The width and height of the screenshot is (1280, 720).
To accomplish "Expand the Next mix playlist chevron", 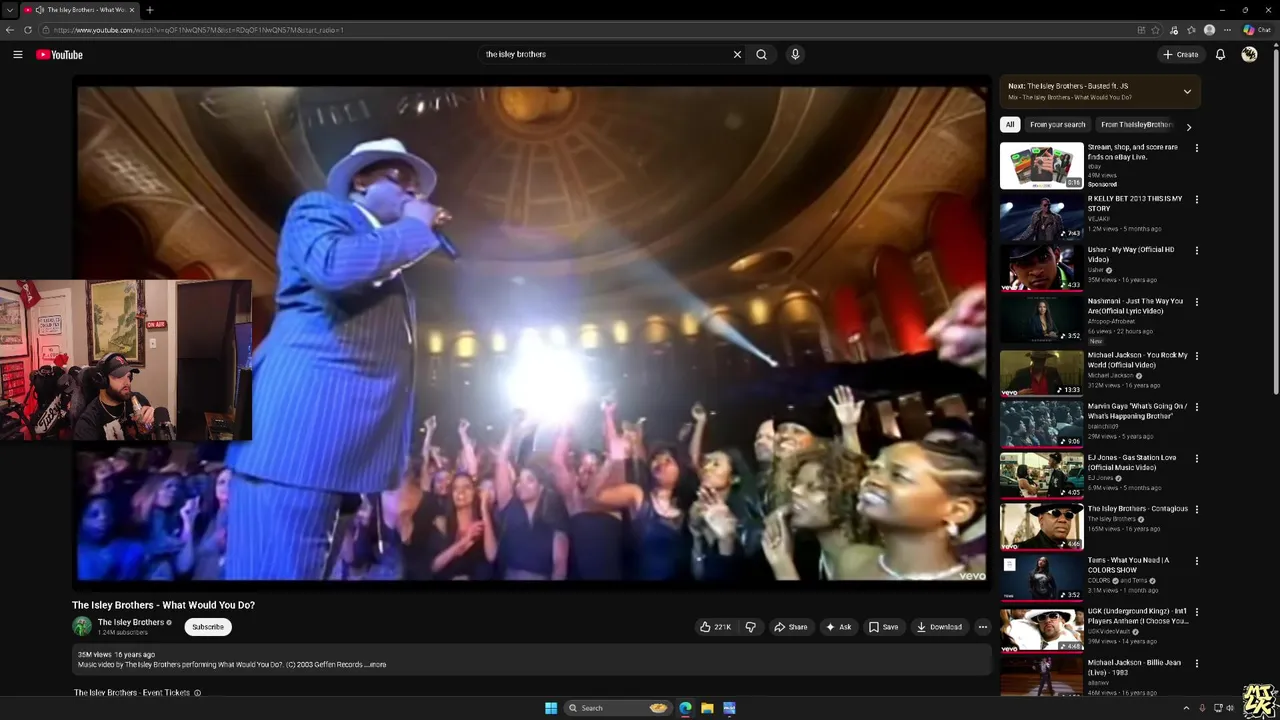I will pos(1187,92).
